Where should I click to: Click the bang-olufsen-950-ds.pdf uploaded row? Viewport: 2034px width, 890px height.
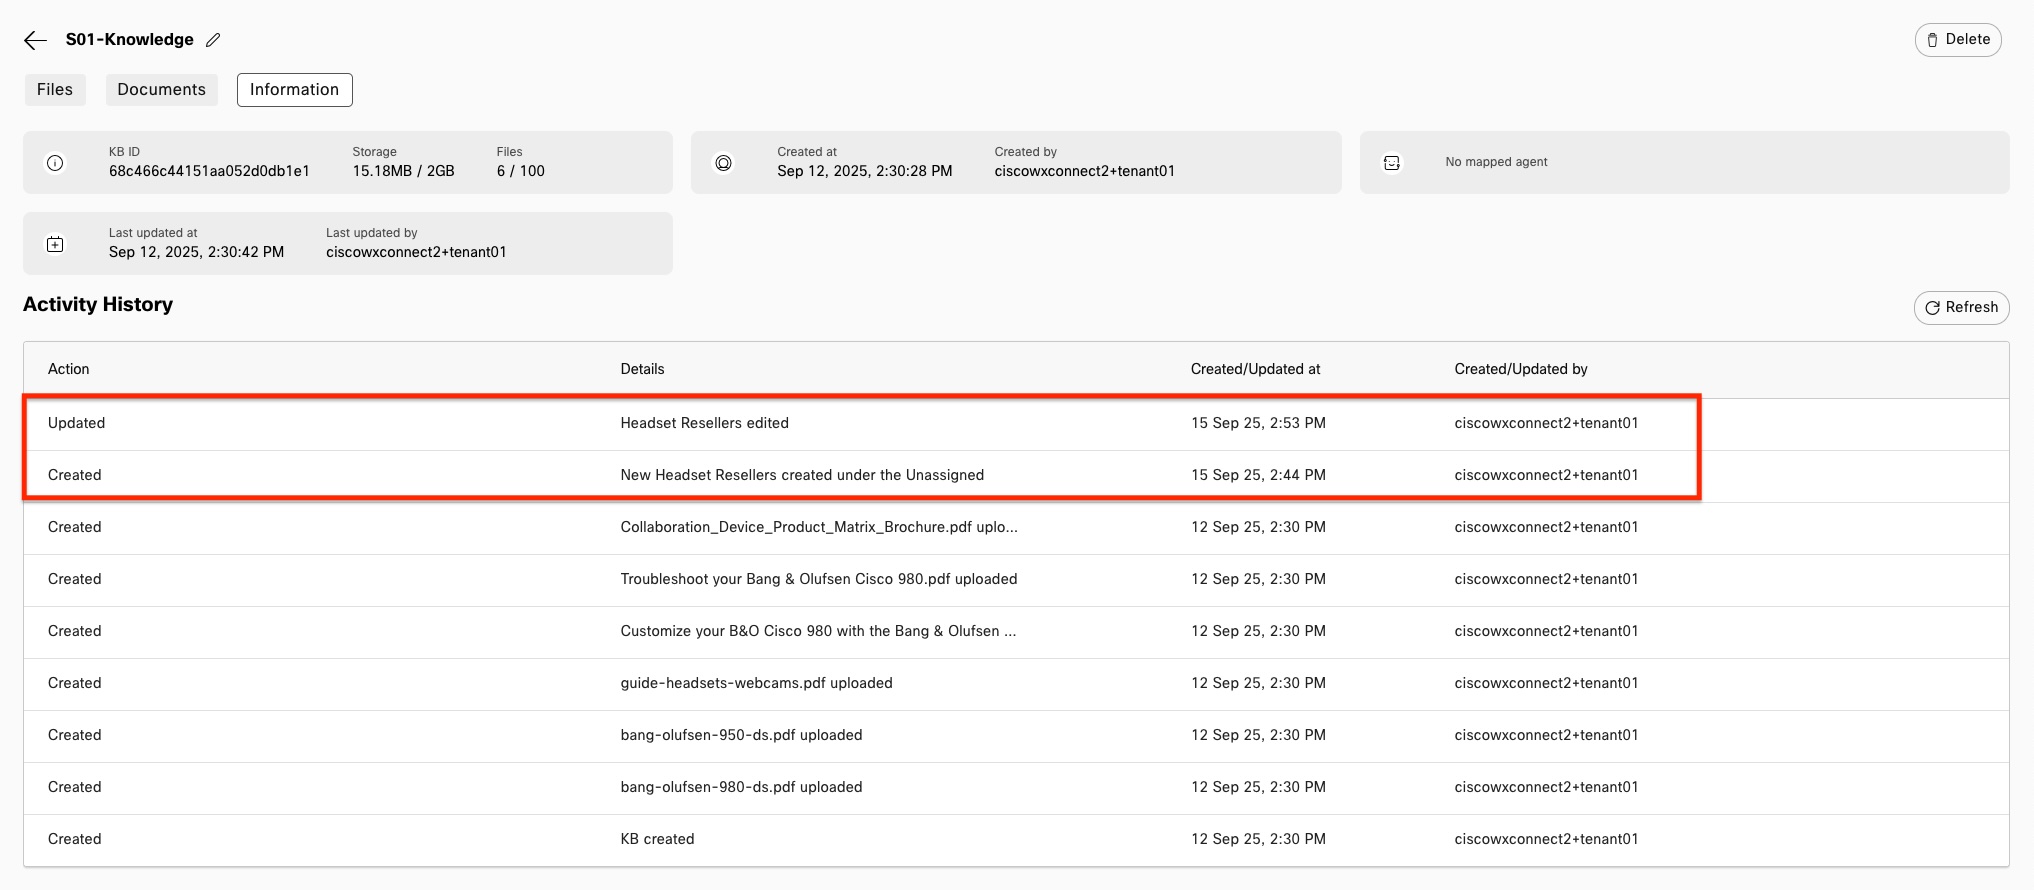click(x=741, y=735)
